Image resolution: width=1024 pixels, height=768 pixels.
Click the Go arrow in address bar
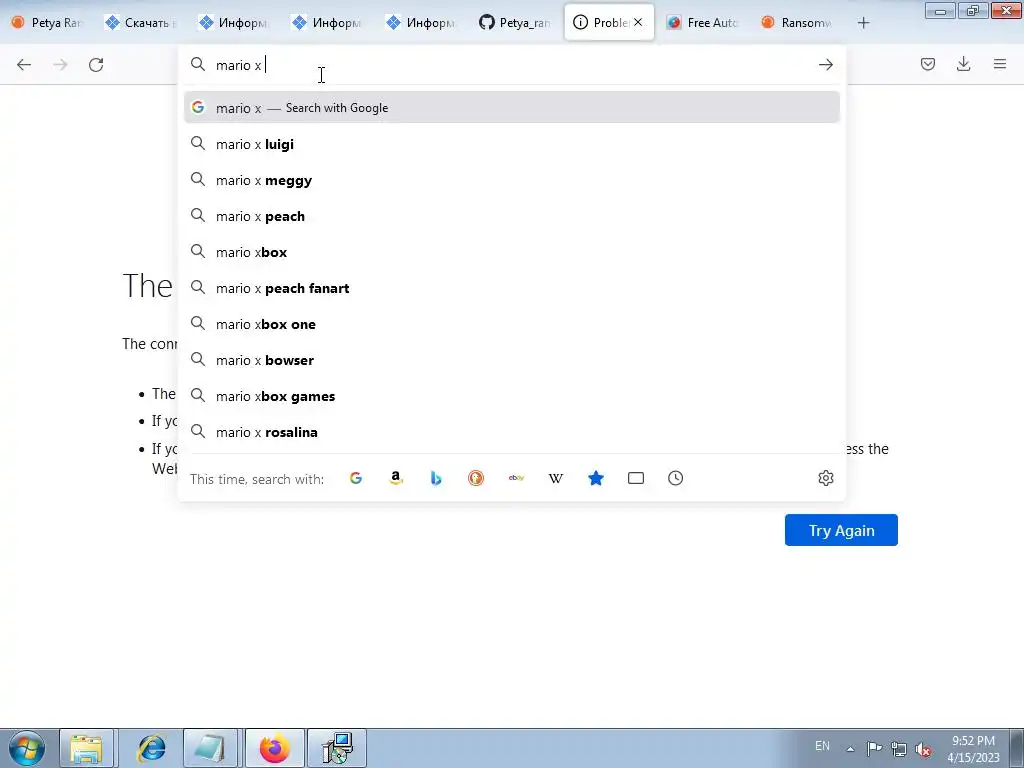[825, 64]
